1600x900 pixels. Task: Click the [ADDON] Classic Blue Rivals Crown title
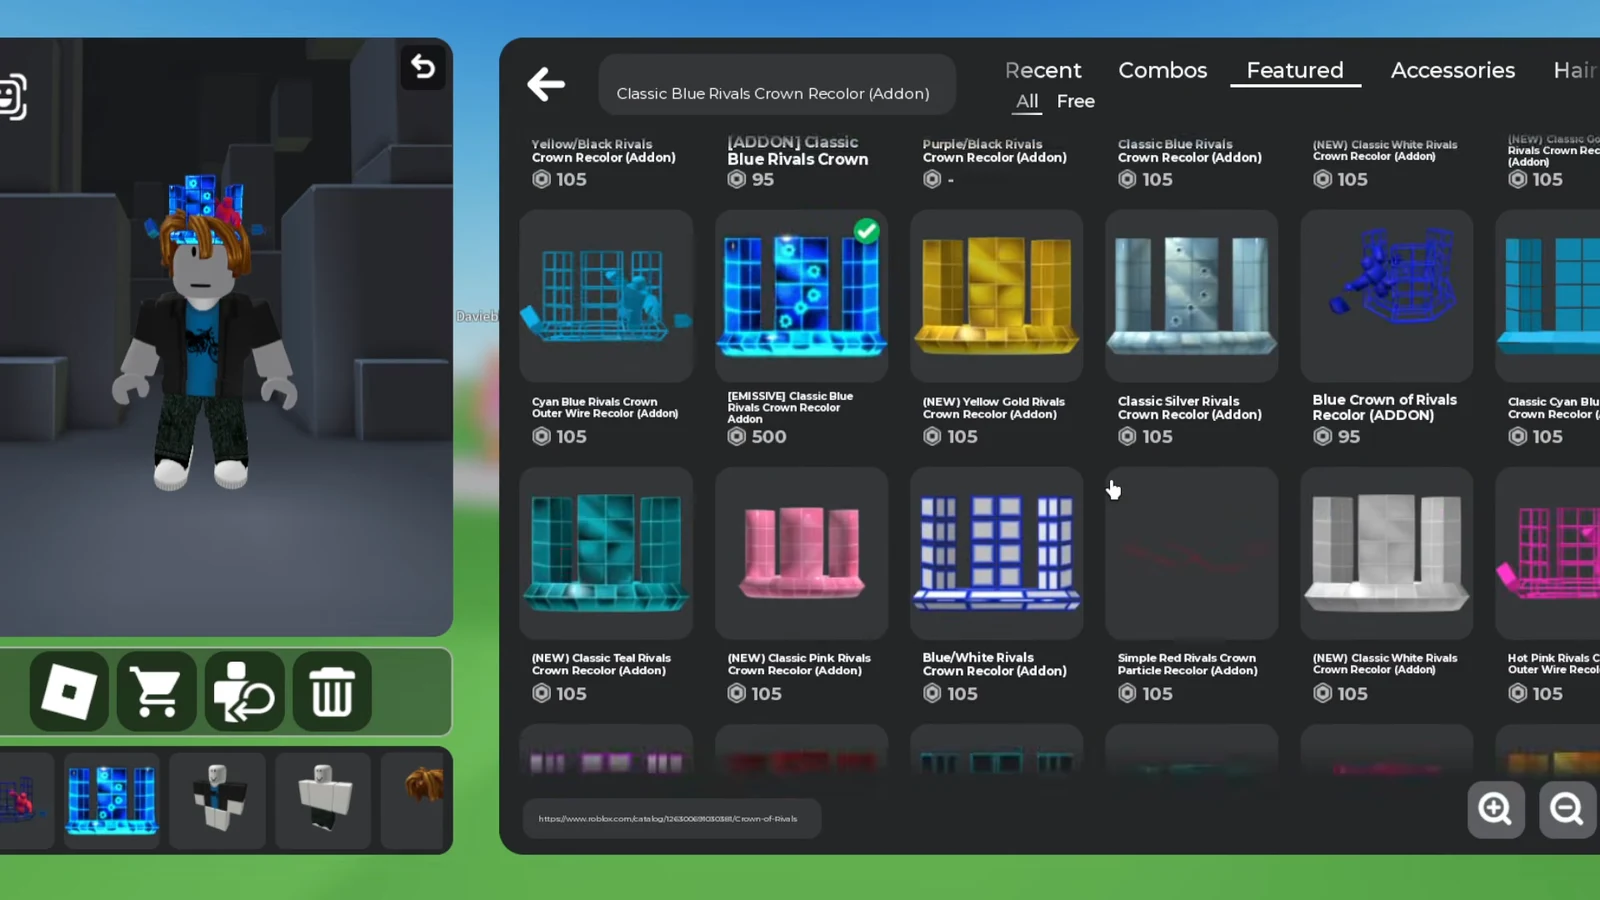point(797,151)
